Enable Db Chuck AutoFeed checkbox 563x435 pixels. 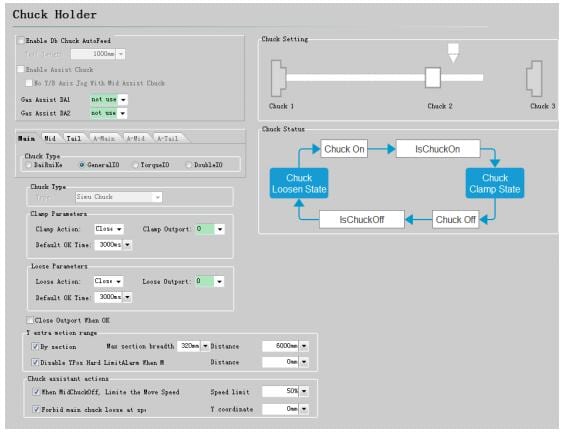point(22,41)
